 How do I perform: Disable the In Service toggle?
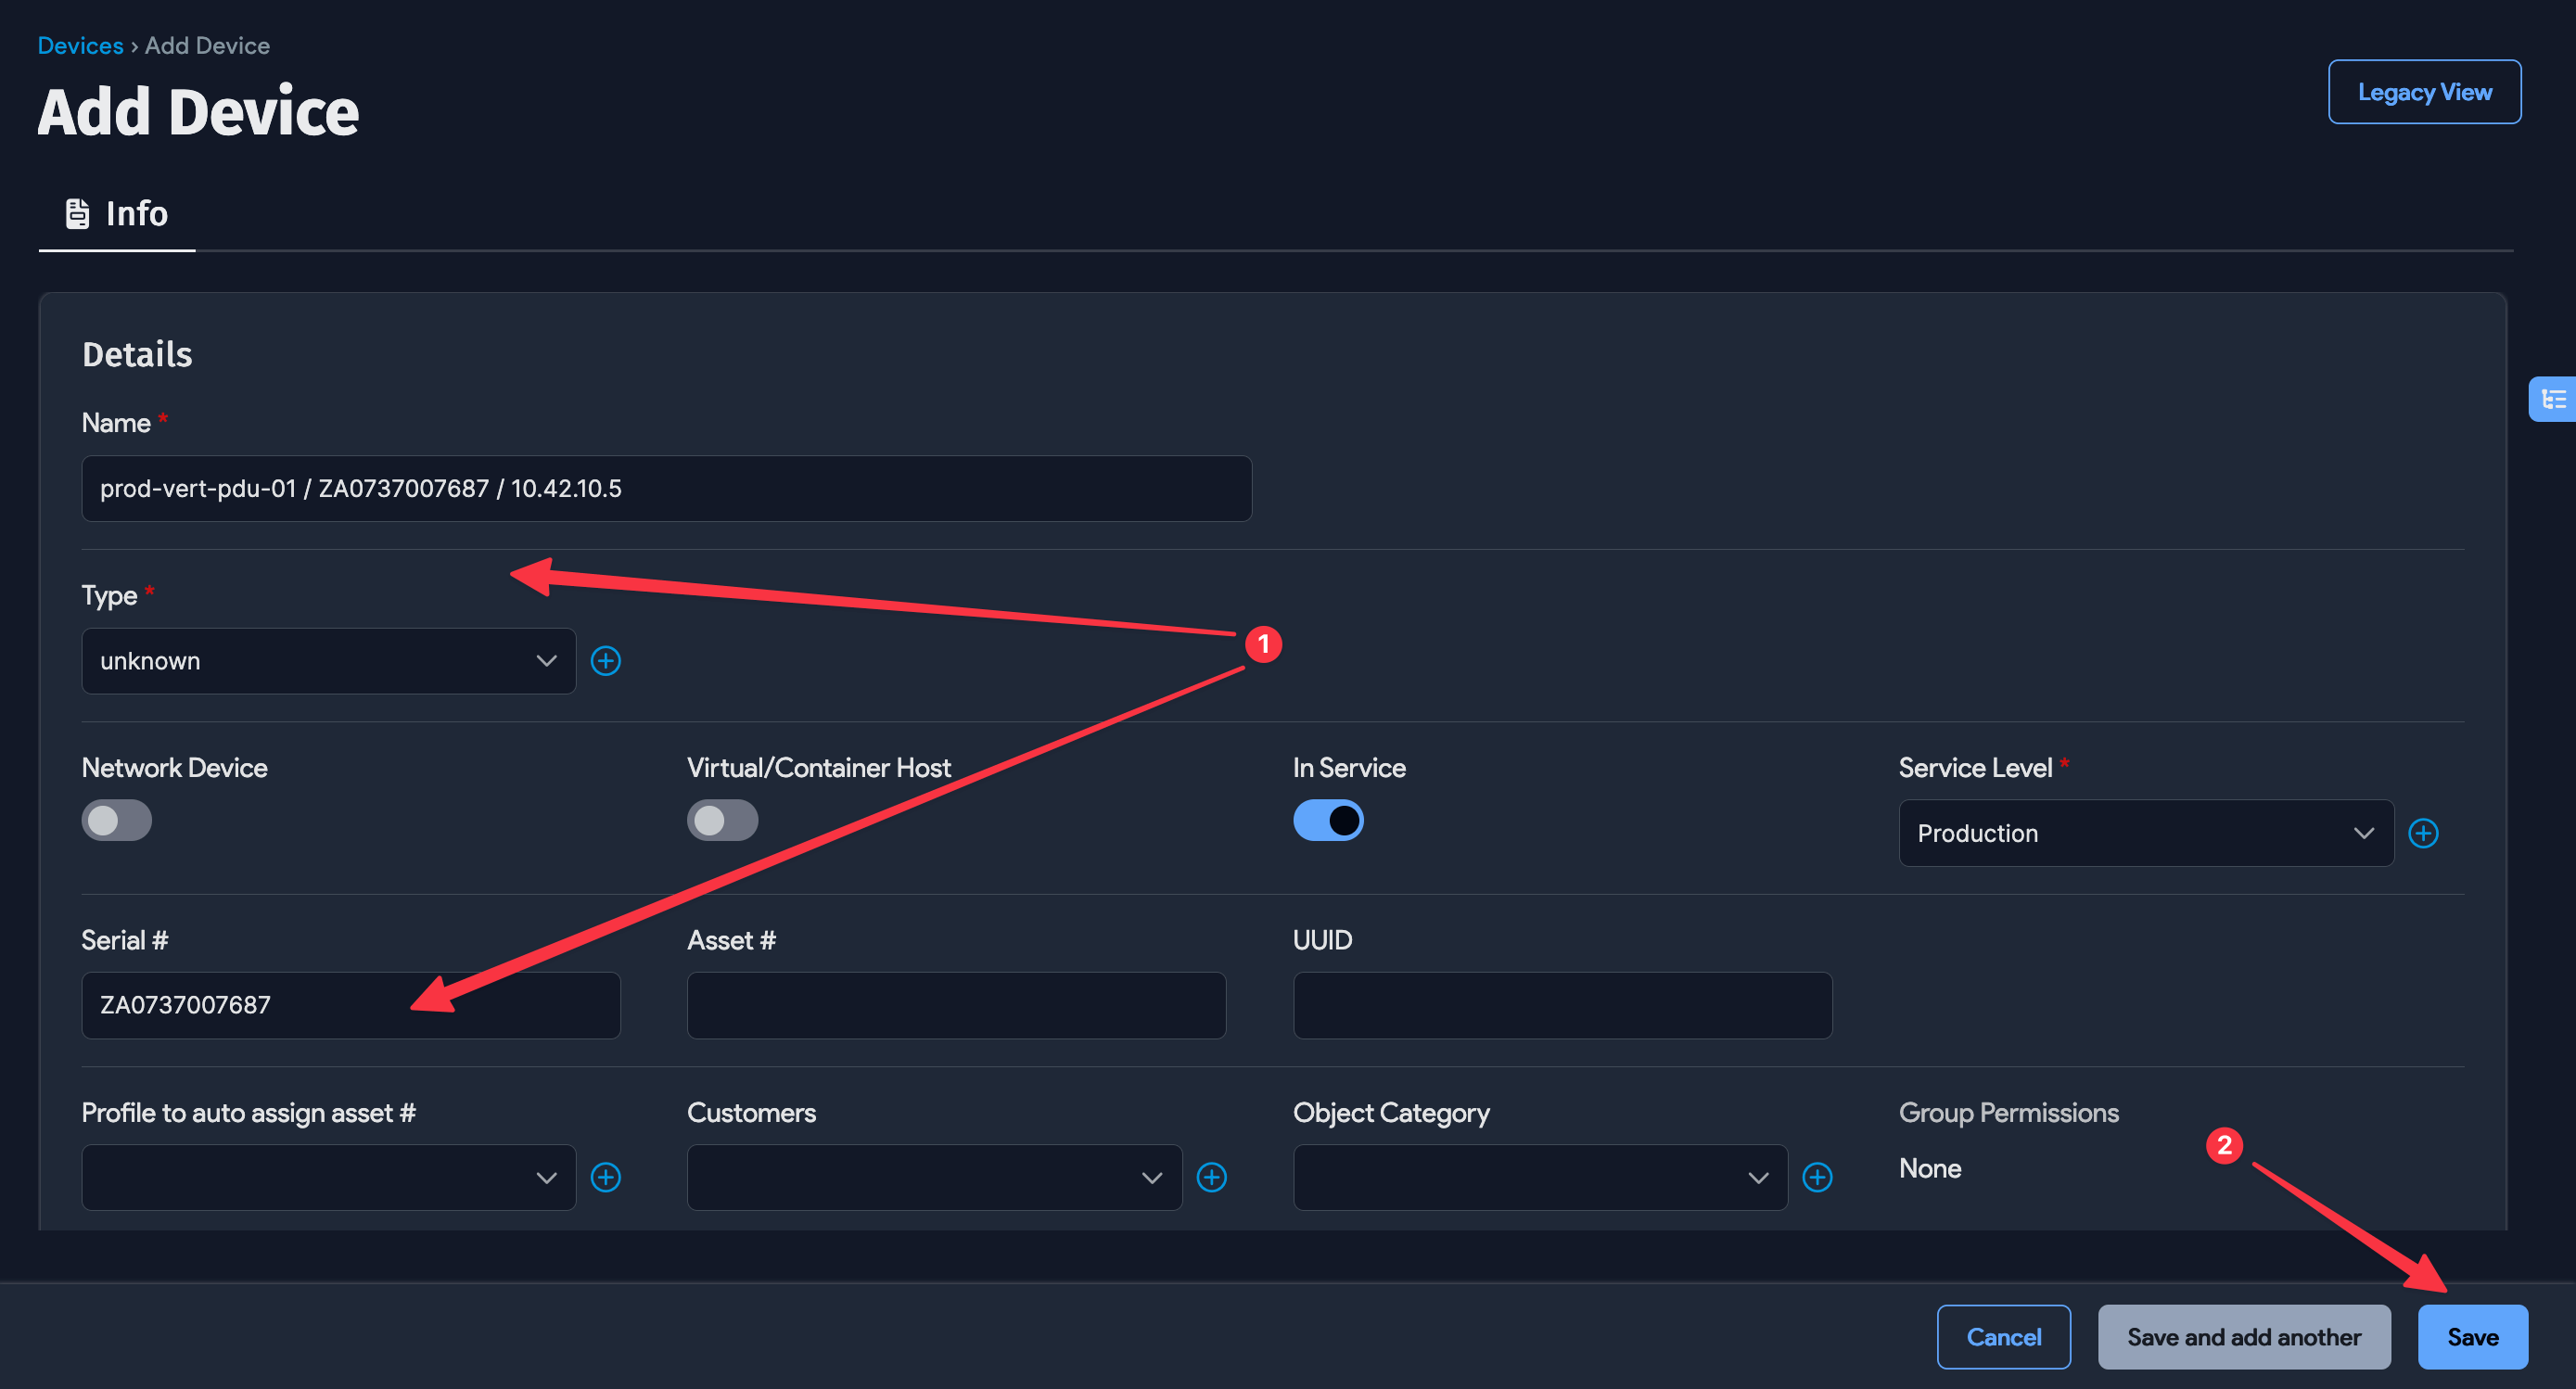point(1328,820)
